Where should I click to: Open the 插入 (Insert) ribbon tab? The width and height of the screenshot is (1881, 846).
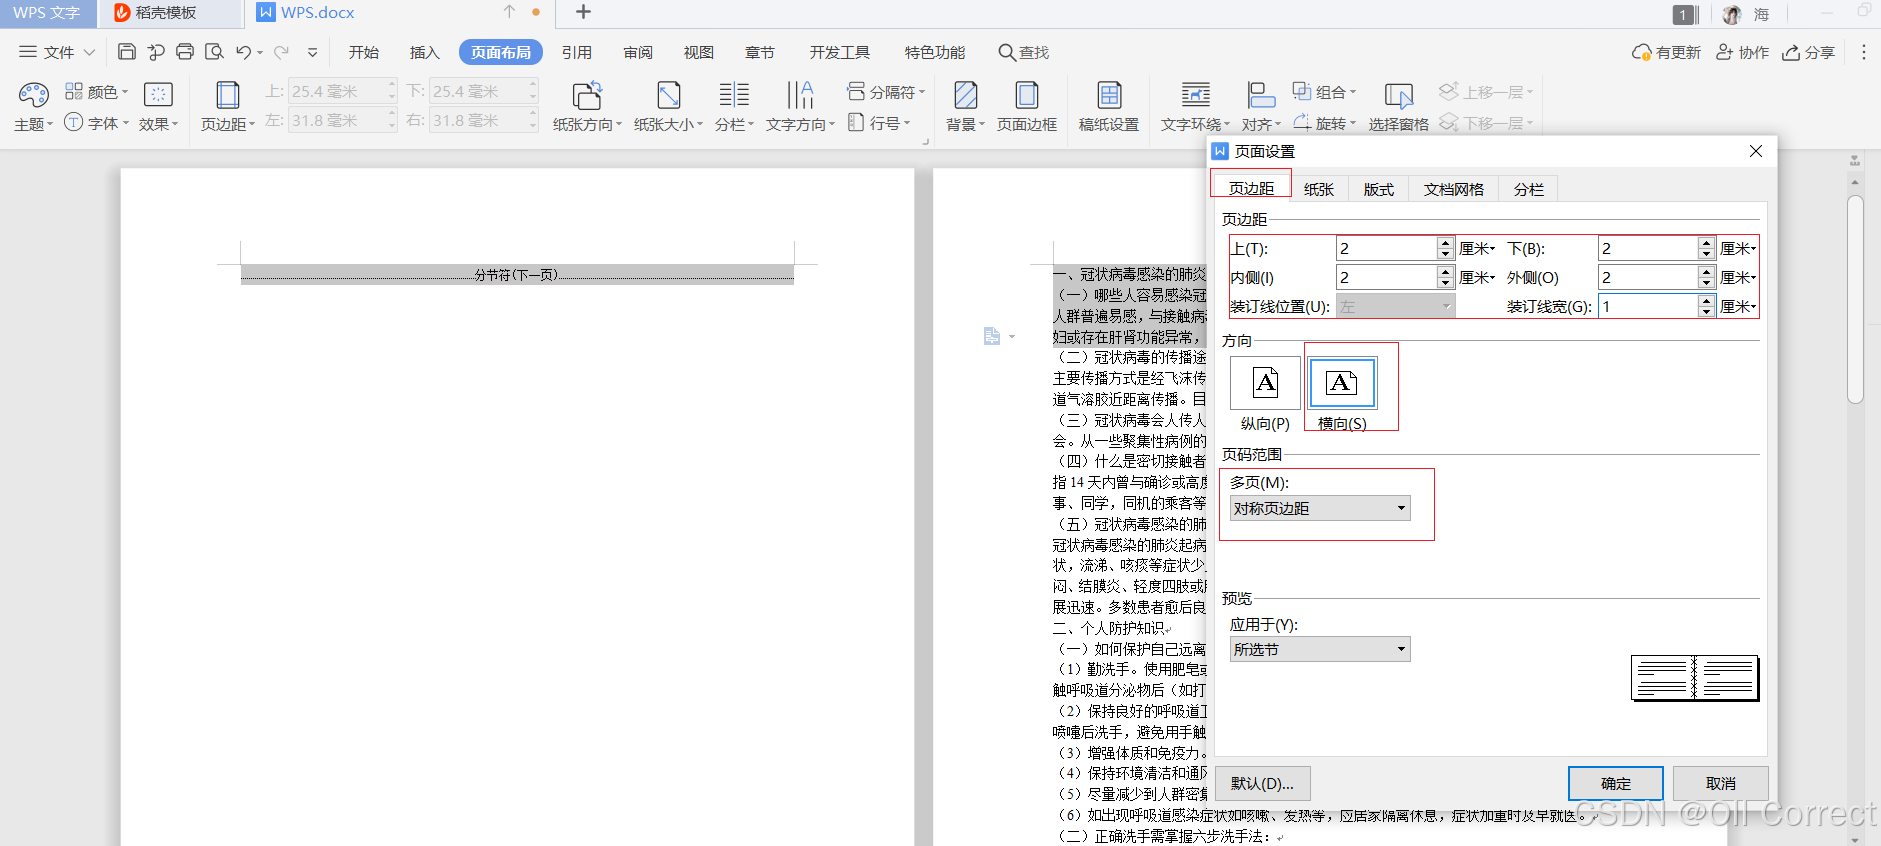[425, 52]
